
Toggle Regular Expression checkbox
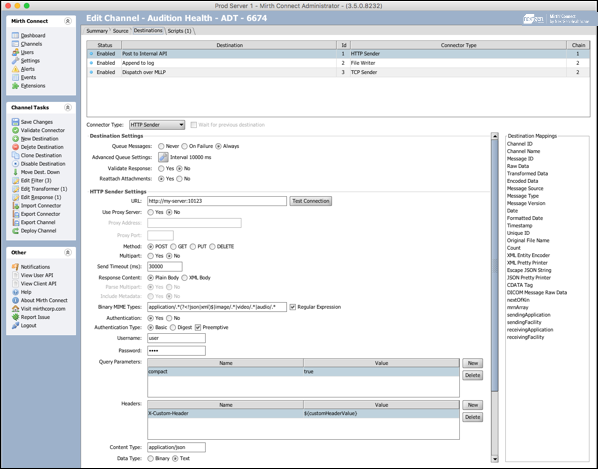293,307
